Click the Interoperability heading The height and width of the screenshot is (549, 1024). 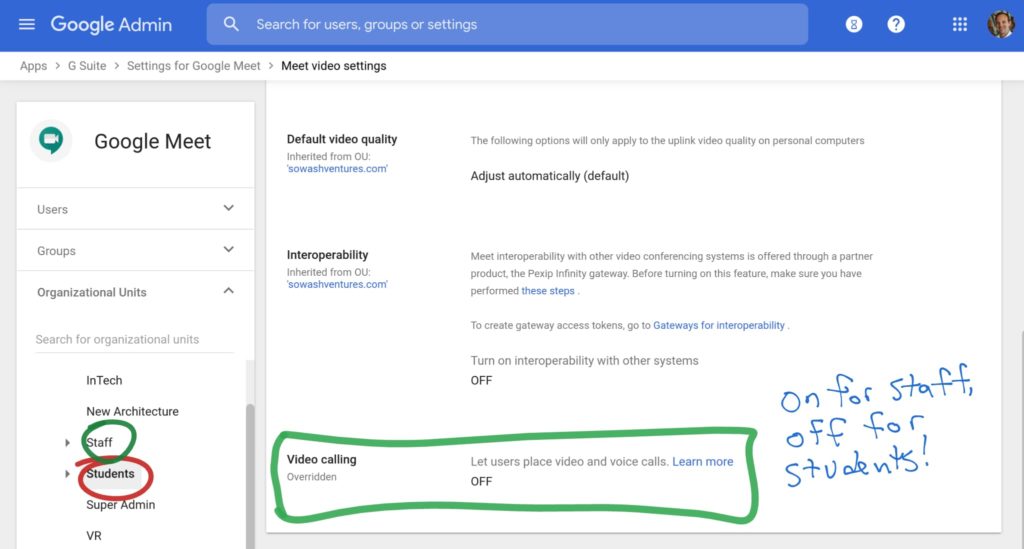click(x=327, y=255)
